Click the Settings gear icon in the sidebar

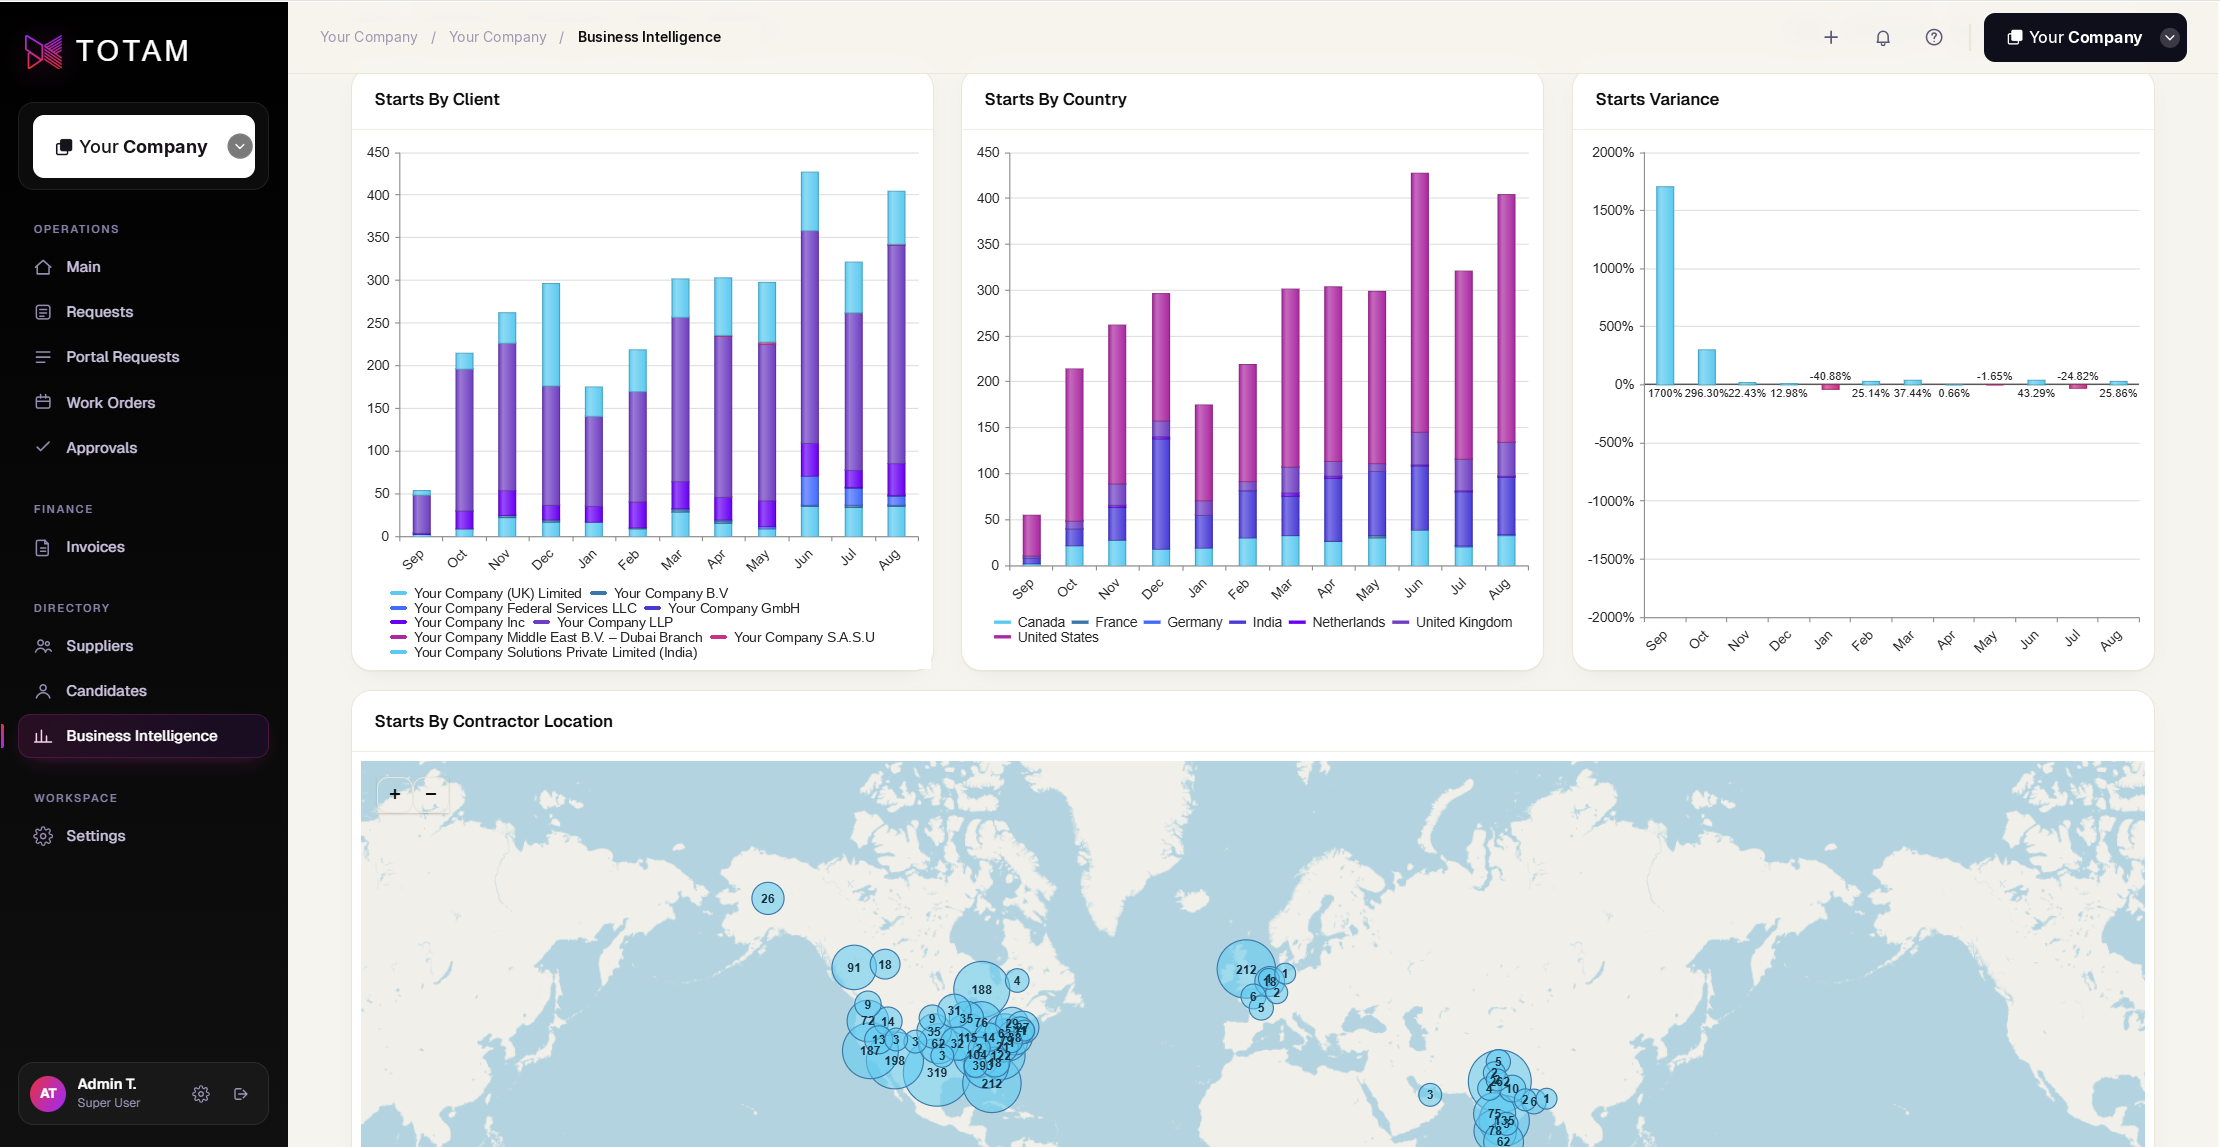click(43, 836)
